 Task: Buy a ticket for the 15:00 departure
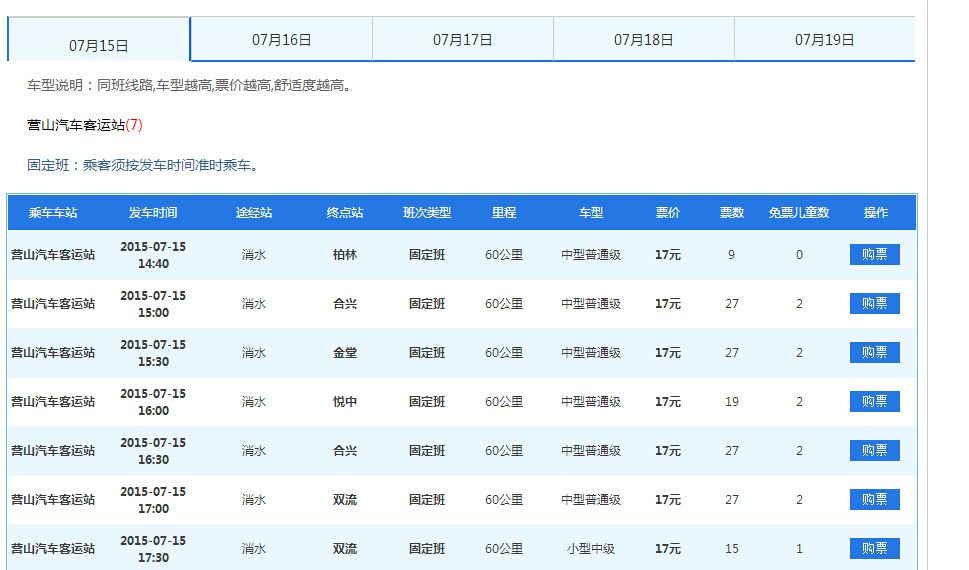(874, 304)
